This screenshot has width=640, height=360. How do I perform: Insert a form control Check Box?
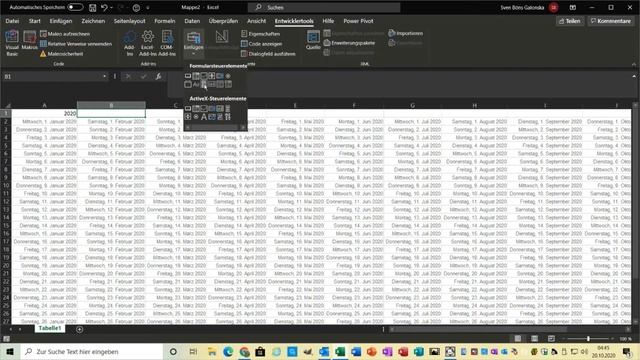(204, 76)
